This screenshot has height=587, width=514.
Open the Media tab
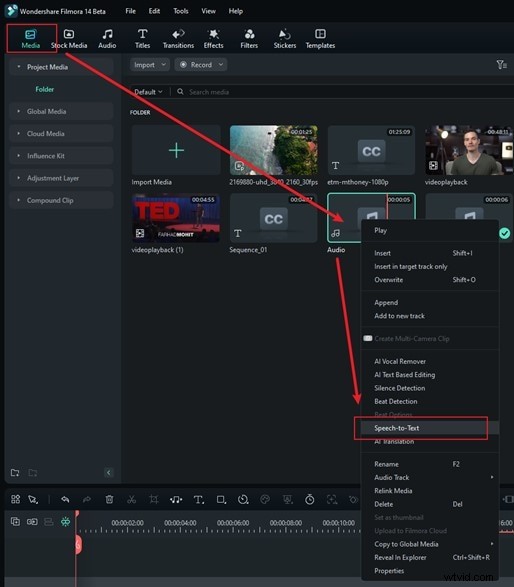point(30,39)
